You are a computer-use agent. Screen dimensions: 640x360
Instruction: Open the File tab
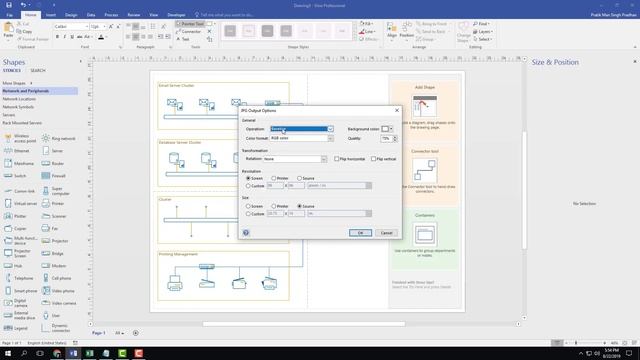pos(9,15)
